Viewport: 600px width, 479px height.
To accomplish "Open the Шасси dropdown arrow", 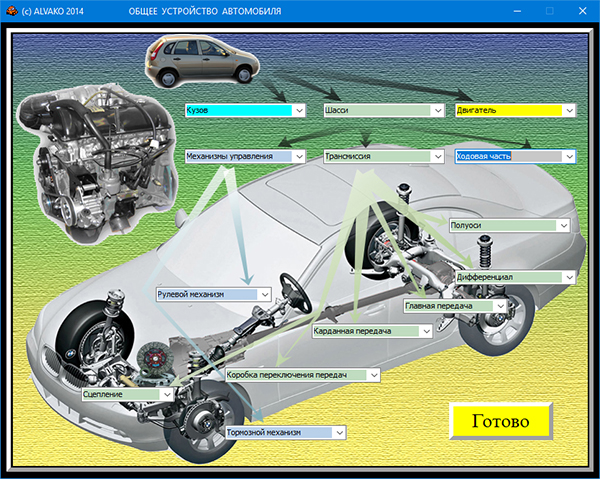I will coord(438,111).
